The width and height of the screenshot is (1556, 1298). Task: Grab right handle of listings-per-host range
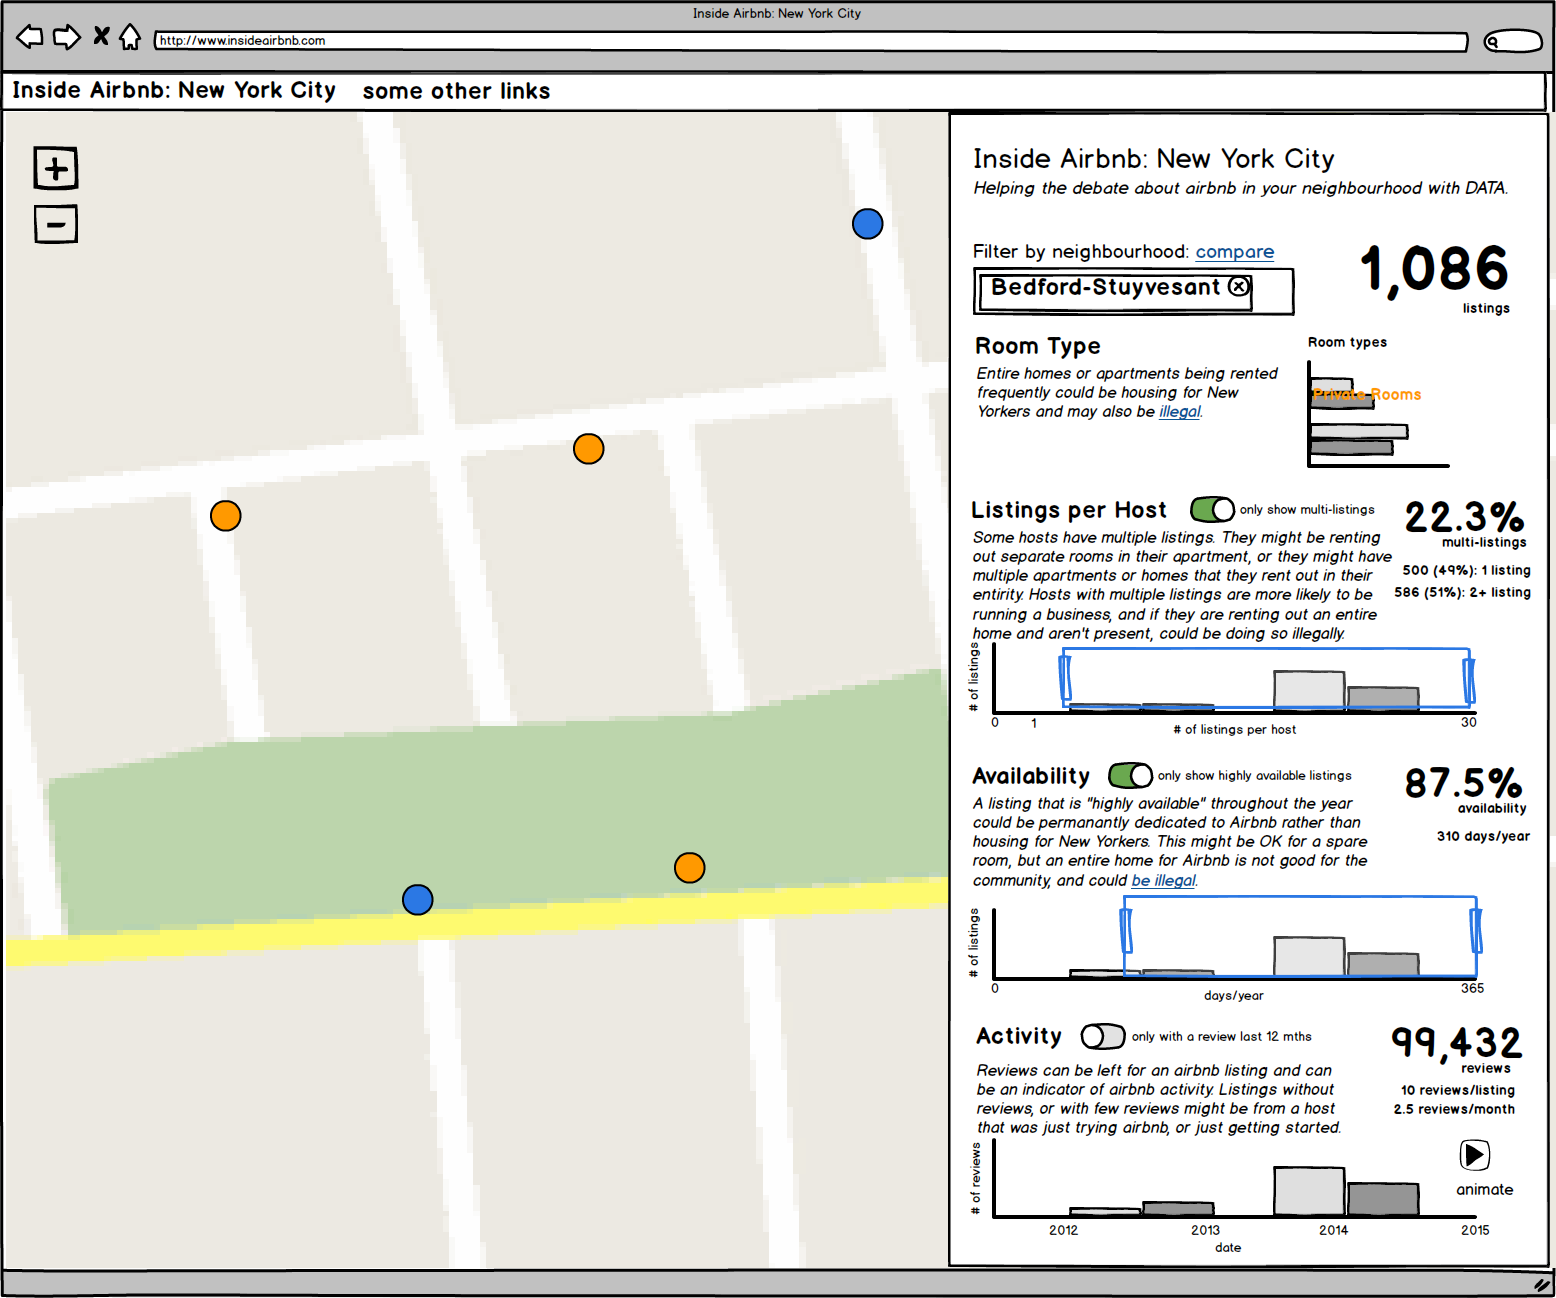[1468, 681]
